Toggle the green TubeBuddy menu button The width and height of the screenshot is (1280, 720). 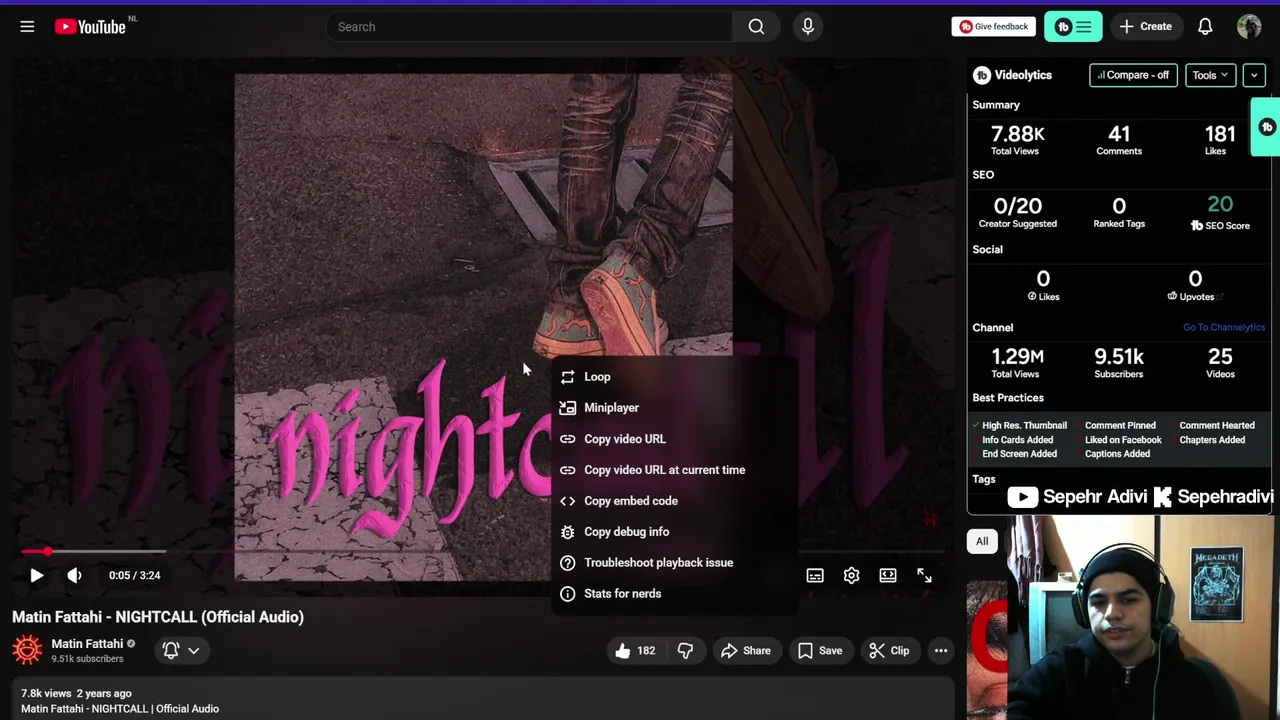(1073, 27)
